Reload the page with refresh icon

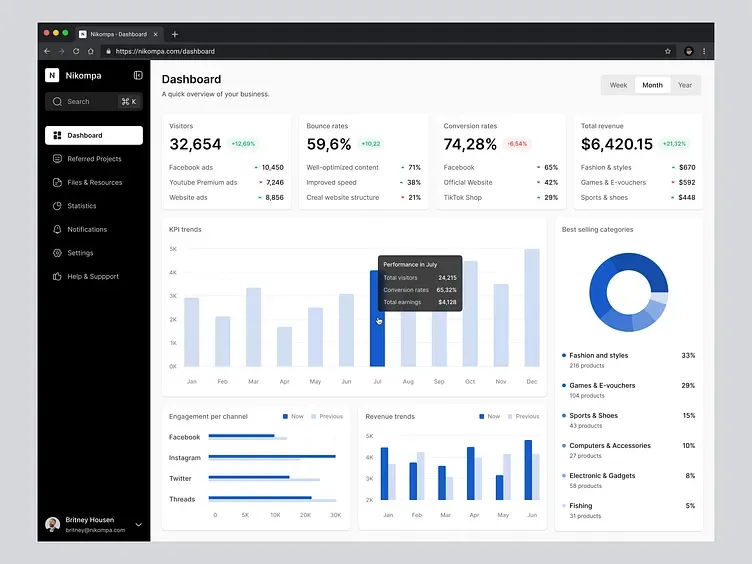[x=76, y=51]
